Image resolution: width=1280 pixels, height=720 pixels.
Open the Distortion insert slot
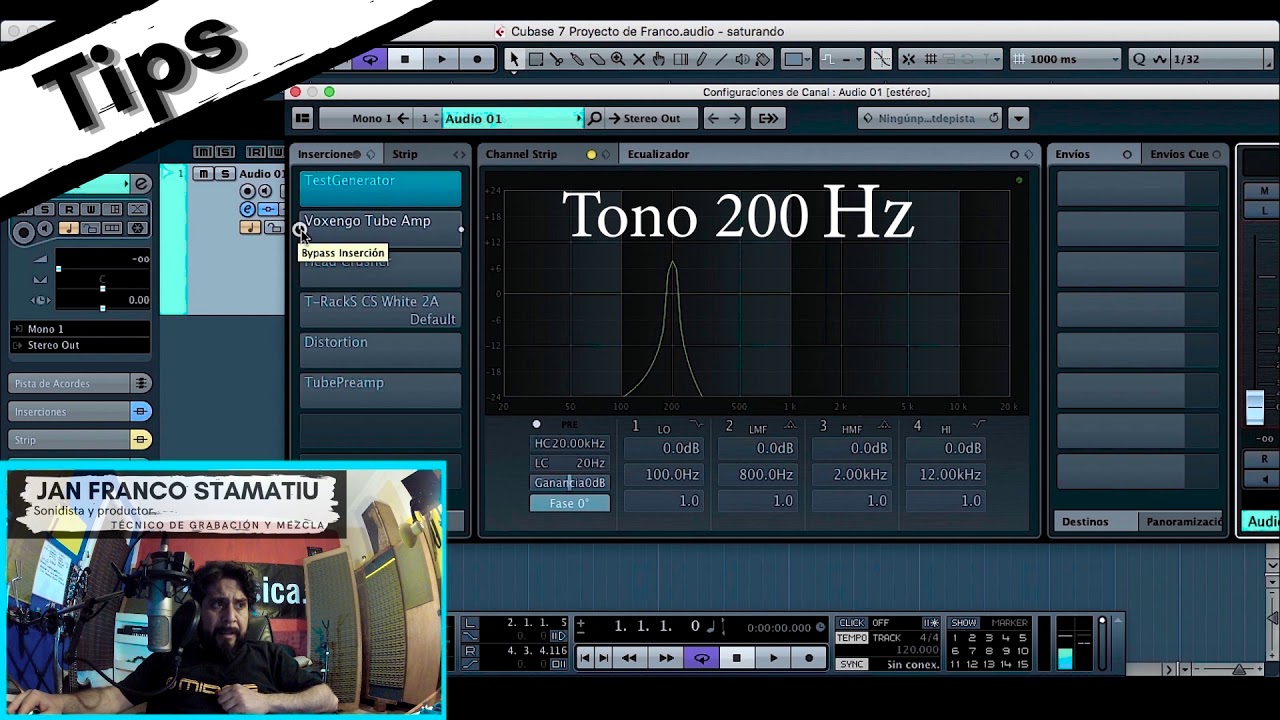tap(380, 350)
